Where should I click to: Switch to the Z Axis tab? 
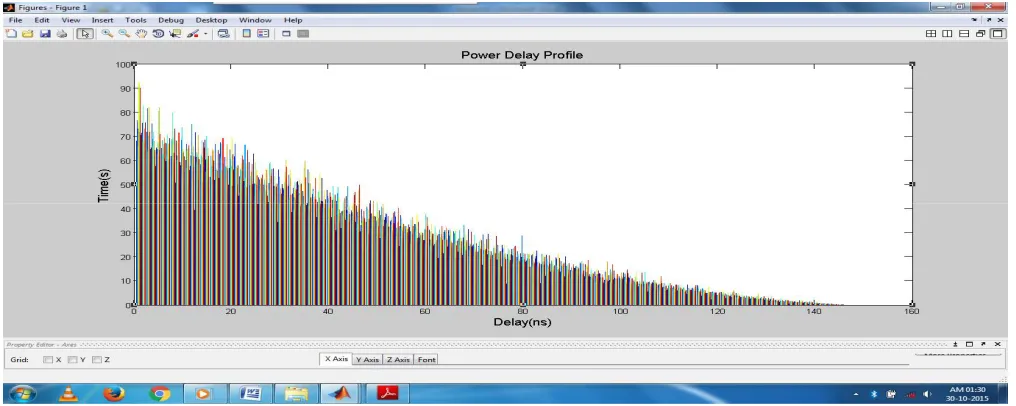[x=398, y=359]
